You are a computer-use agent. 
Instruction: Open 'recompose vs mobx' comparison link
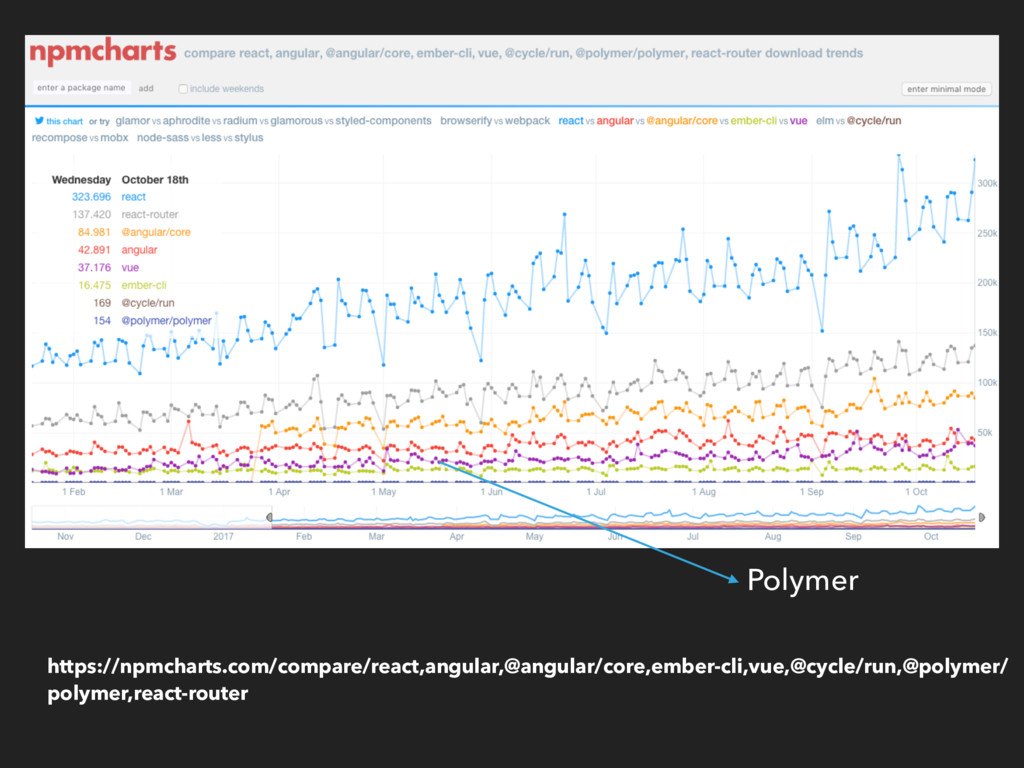click(x=80, y=138)
